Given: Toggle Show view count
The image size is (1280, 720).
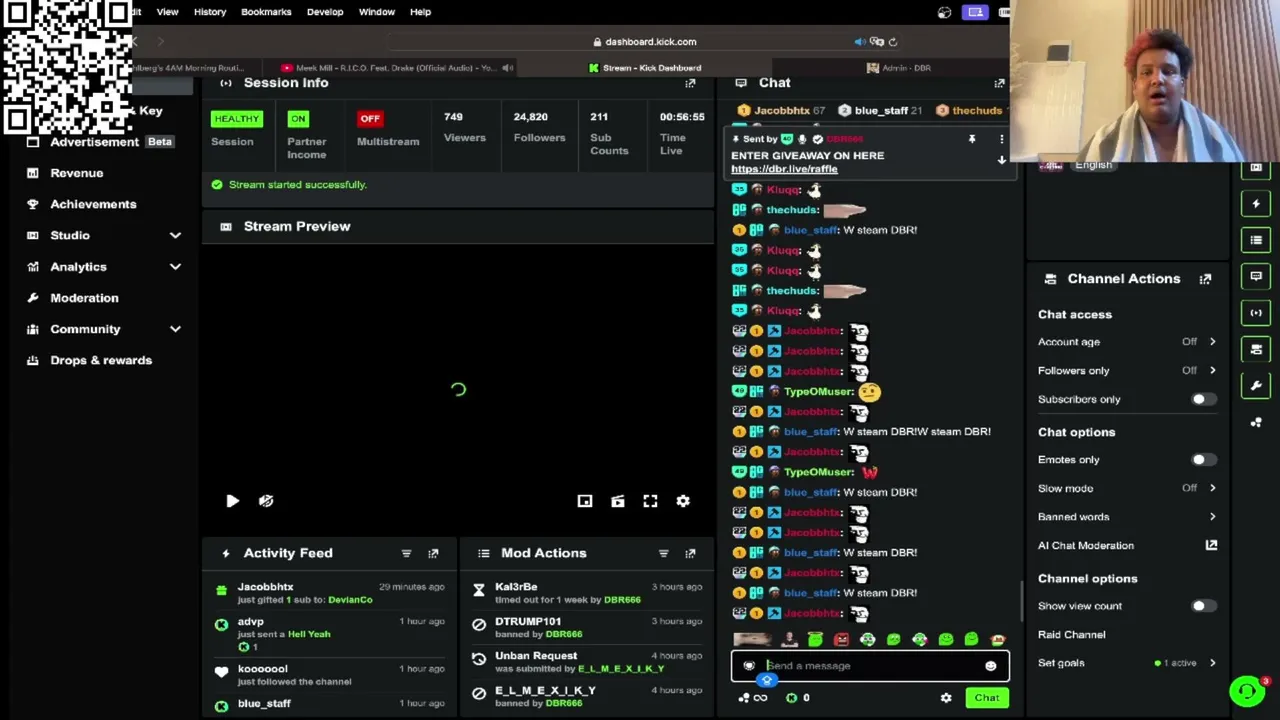Looking at the screenshot, I should coord(1203,606).
